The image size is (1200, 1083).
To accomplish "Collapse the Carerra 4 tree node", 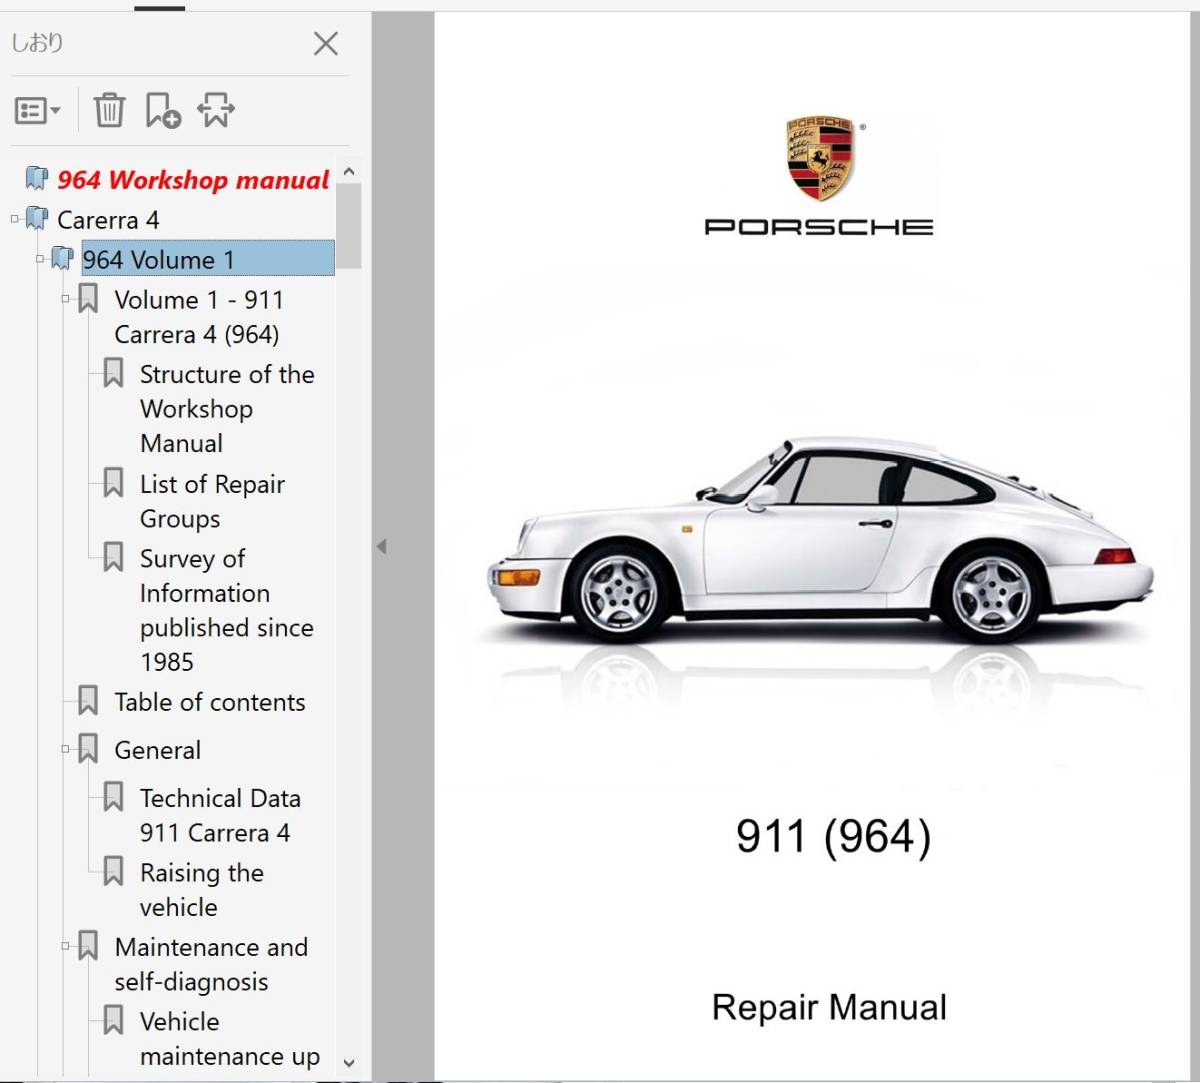I will click(x=14, y=218).
